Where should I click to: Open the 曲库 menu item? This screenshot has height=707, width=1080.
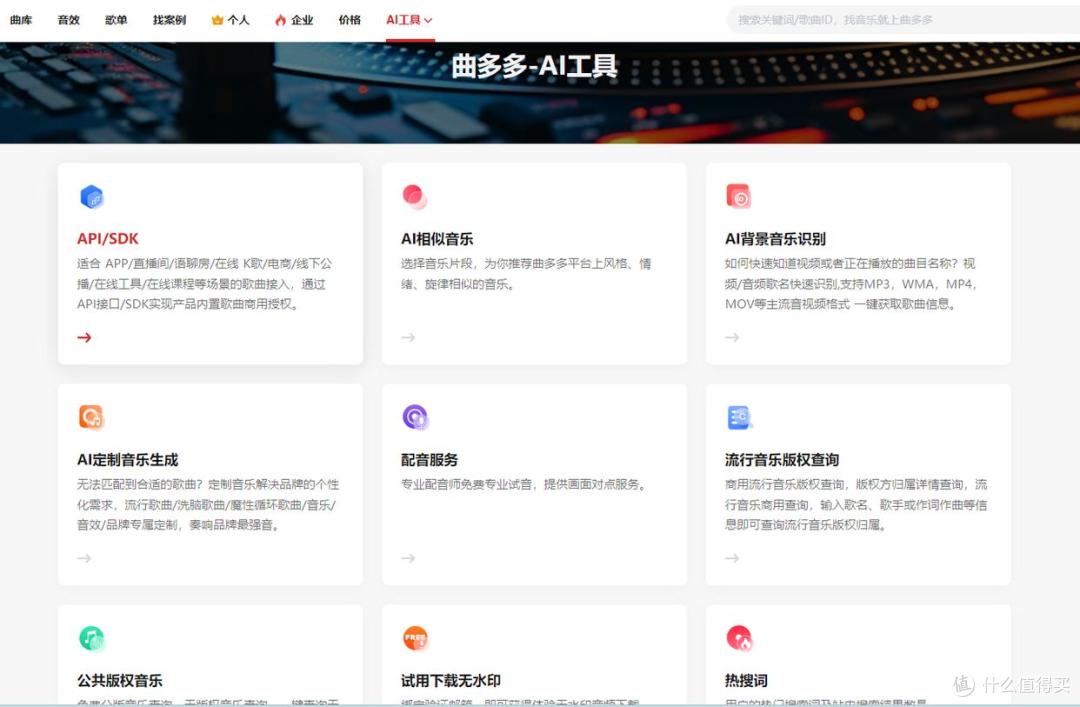pos(21,20)
